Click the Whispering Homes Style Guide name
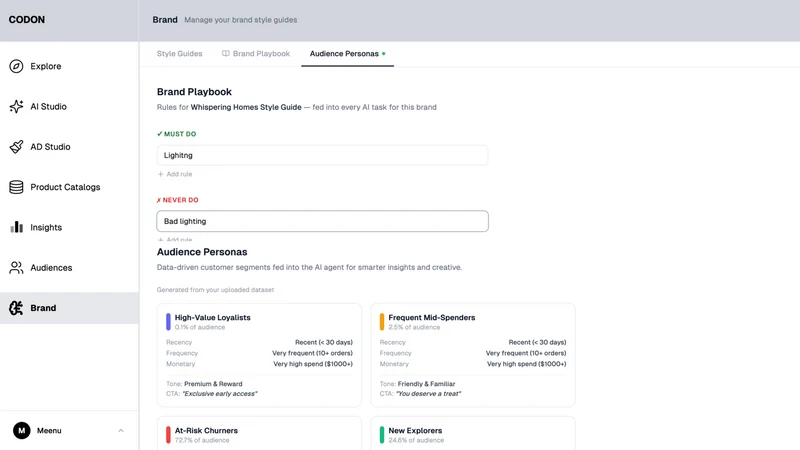Screen dimensions: 800x450 tap(246, 107)
